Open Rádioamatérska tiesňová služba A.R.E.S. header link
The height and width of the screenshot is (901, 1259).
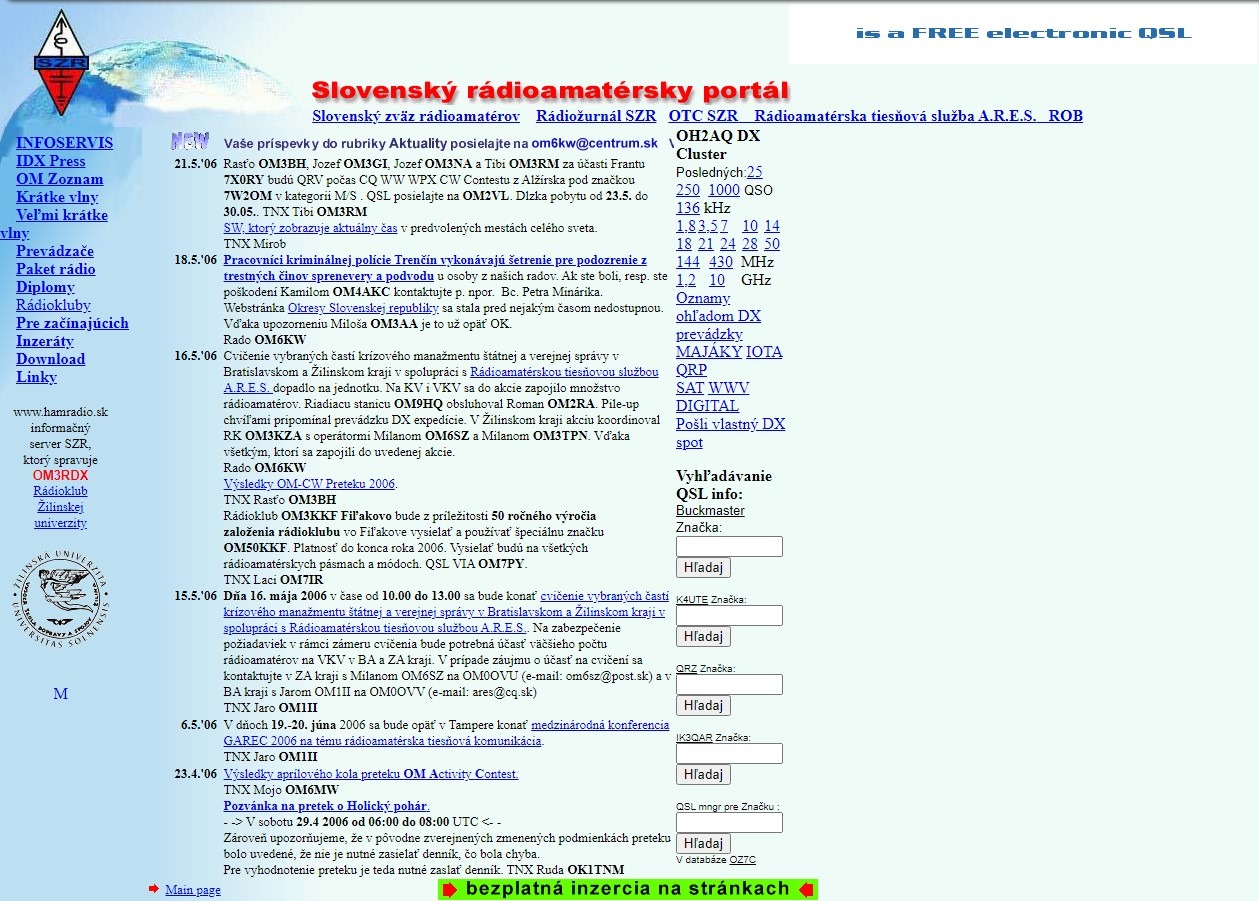[x=895, y=116]
